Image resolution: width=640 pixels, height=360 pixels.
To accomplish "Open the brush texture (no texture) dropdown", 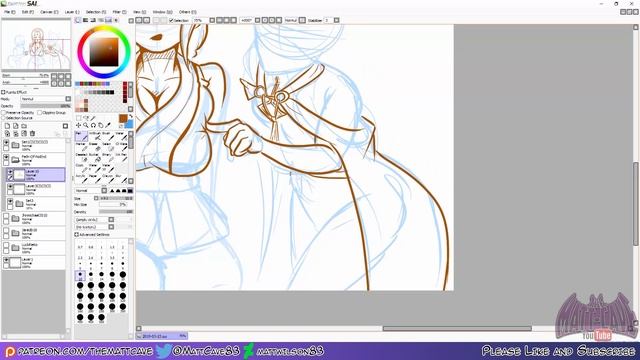I will pos(111,227).
